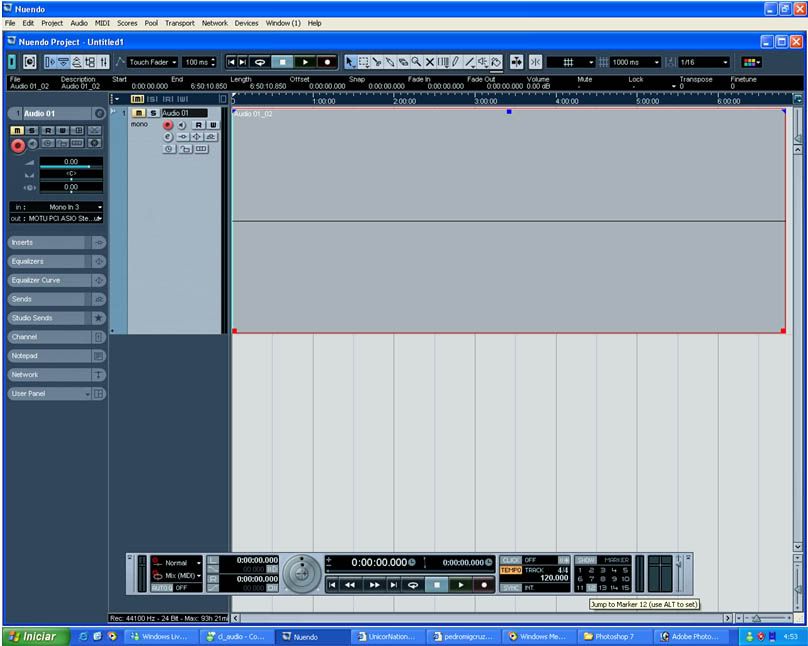Open snap type grid dropdown
The height and width of the screenshot is (646, 808).
[571, 62]
